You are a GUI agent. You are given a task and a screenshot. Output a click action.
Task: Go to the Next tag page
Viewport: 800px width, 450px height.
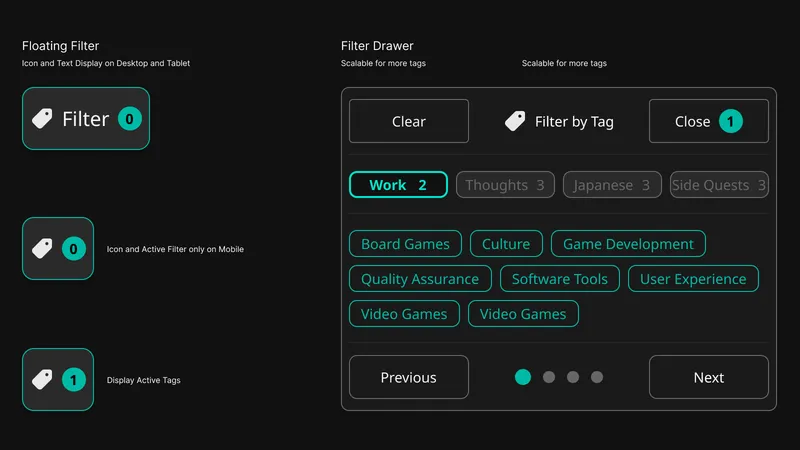(x=709, y=377)
